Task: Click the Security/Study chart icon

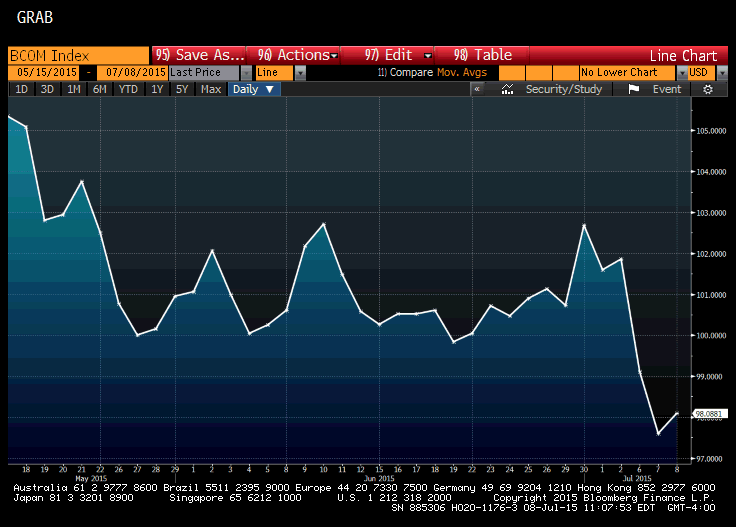Action: tap(507, 89)
